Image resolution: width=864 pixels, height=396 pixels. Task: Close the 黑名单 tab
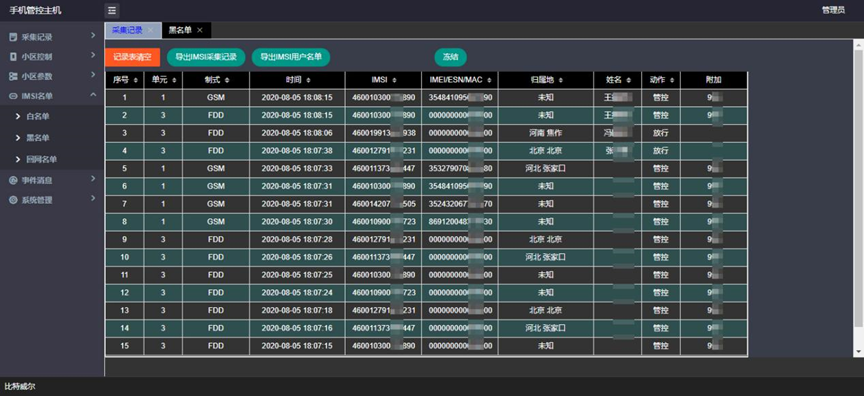(199, 30)
